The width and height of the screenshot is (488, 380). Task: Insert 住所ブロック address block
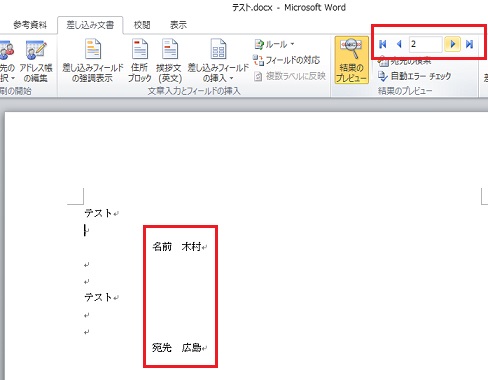coord(140,60)
